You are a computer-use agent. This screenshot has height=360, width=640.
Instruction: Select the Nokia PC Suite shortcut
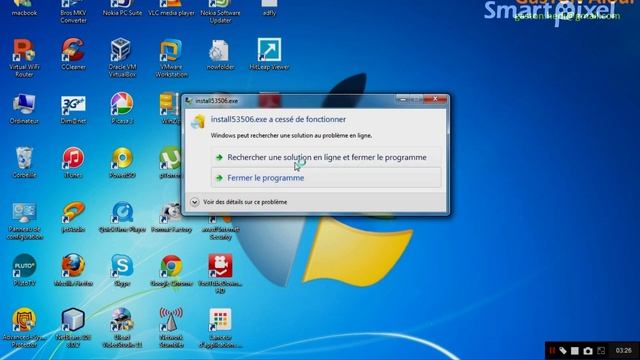click(x=122, y=8)
